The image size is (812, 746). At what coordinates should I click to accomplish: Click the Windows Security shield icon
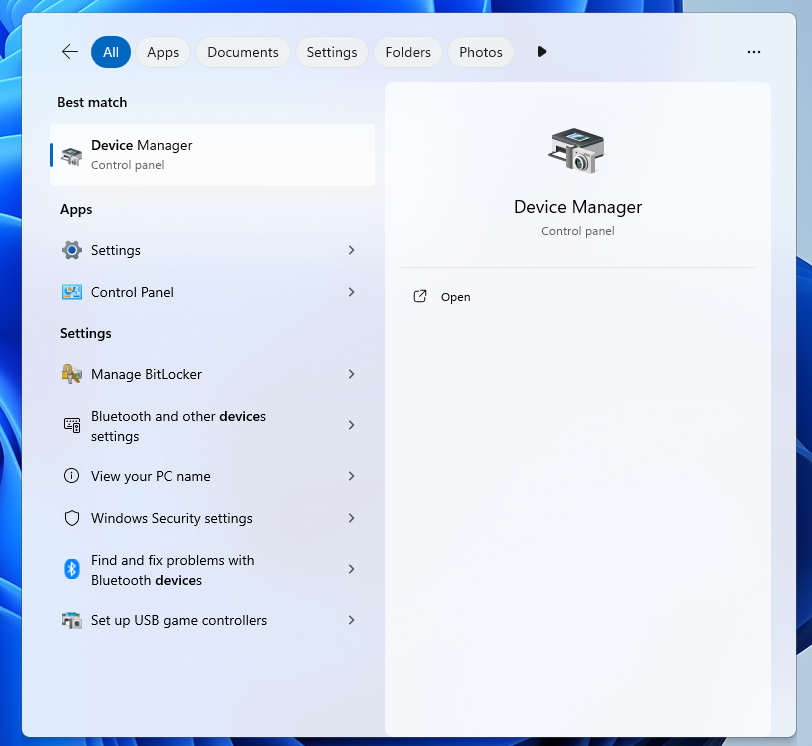[x=71, y=518]
